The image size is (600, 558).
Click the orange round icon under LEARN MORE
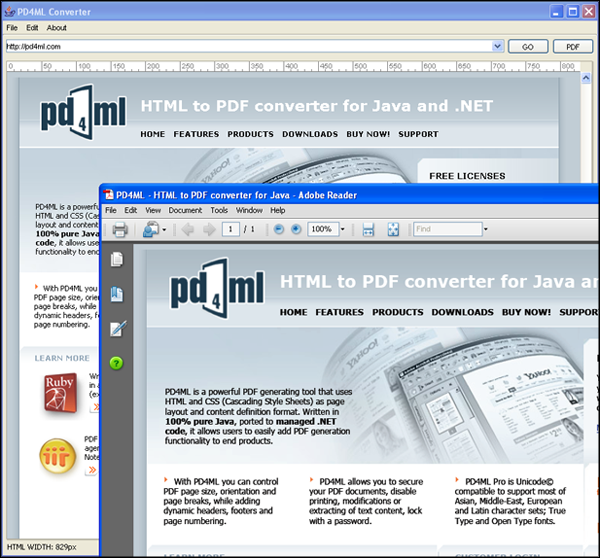[57, 456]
